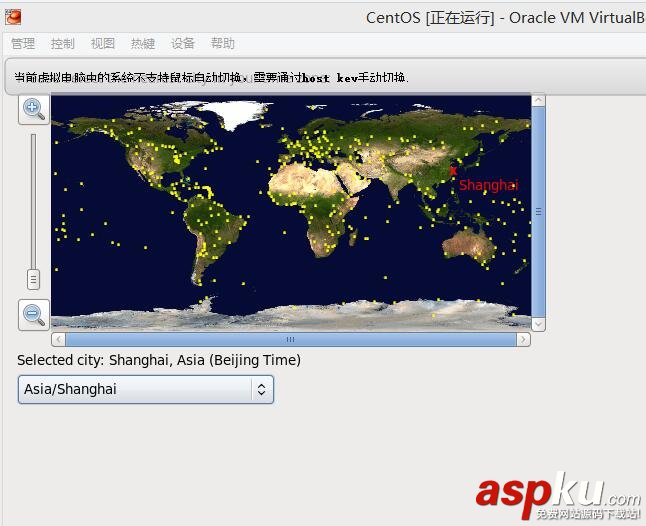Click the horizontal scrollbar left arrow
This screenshot has width=646, height=526.
click(x=59, y=339)
